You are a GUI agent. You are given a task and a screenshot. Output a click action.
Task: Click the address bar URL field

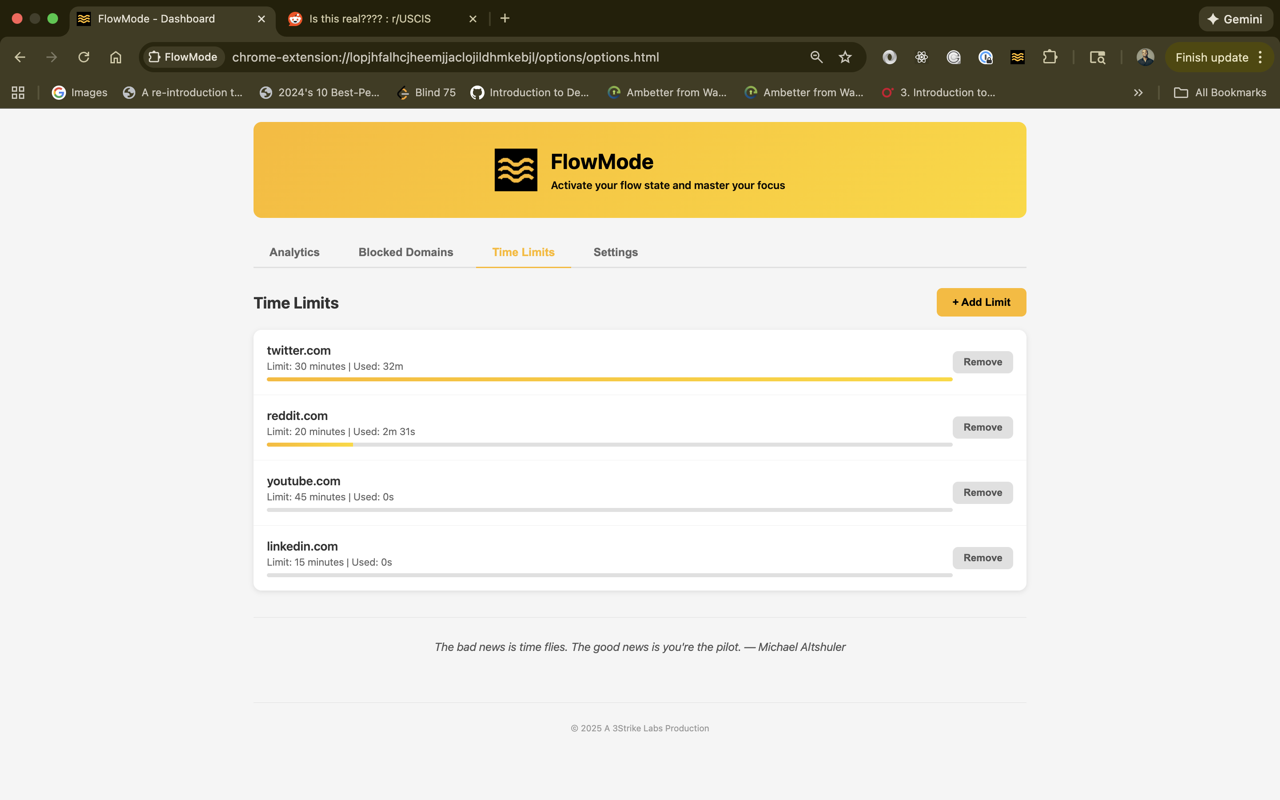click(x=500, y=57)
